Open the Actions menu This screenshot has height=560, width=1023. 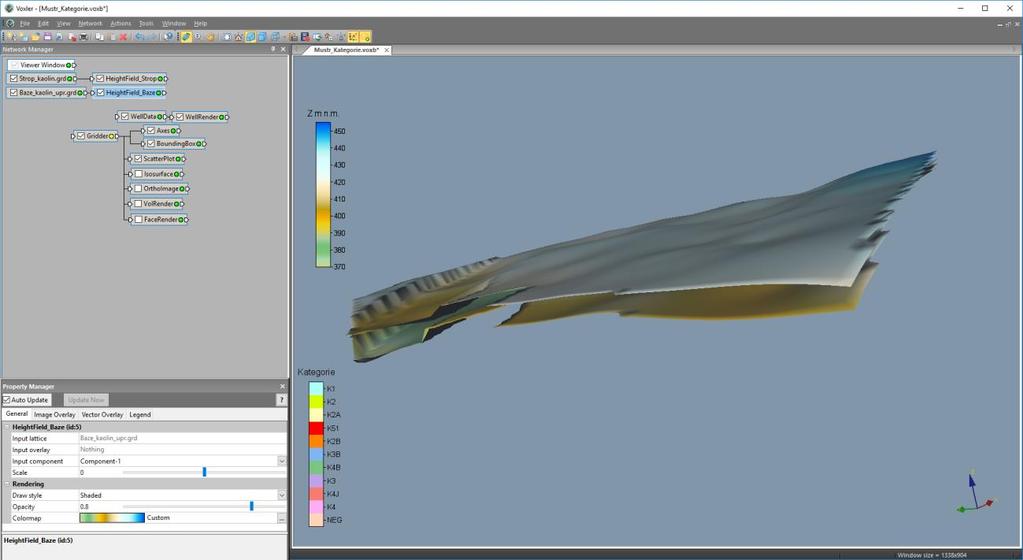click(121, 23)
